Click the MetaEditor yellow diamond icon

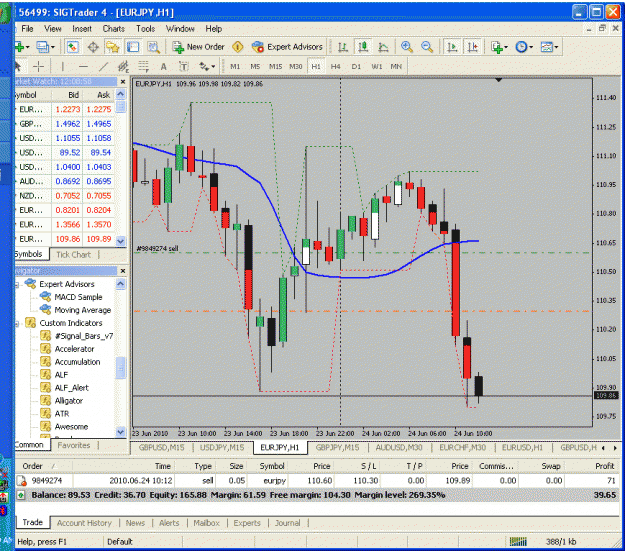pyautogui.click(x=238, y=47)
